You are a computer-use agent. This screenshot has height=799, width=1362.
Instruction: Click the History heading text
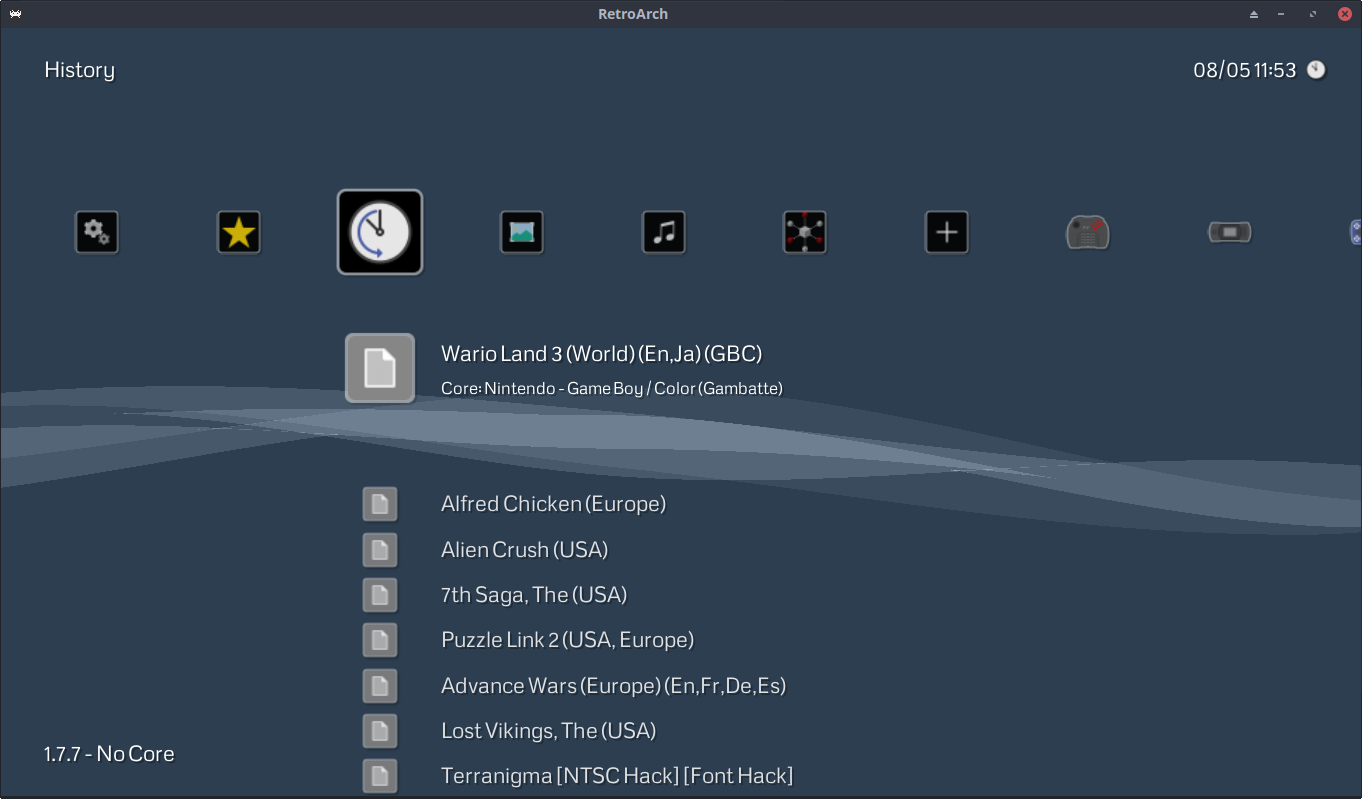(80, 70)
